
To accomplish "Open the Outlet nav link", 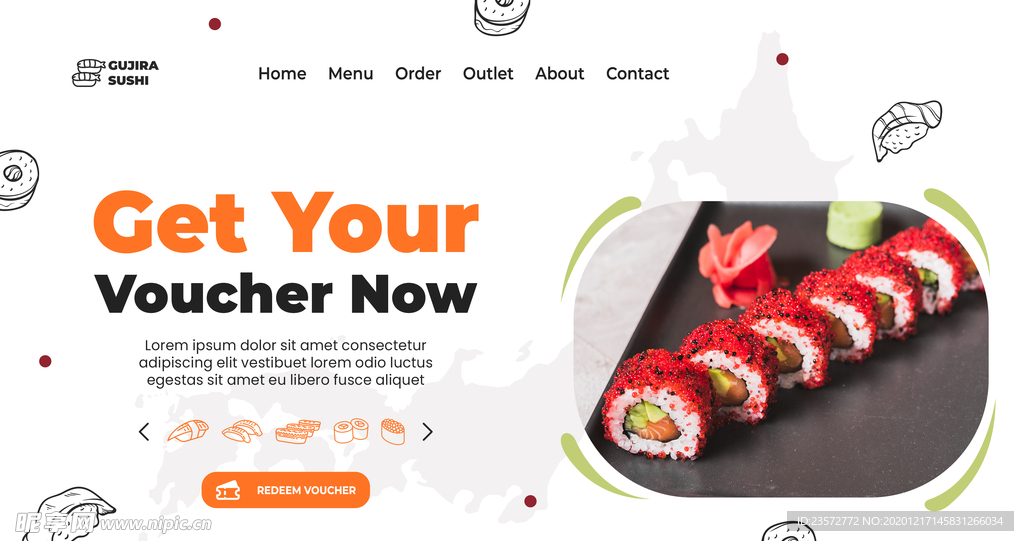I will pos(488,73).
